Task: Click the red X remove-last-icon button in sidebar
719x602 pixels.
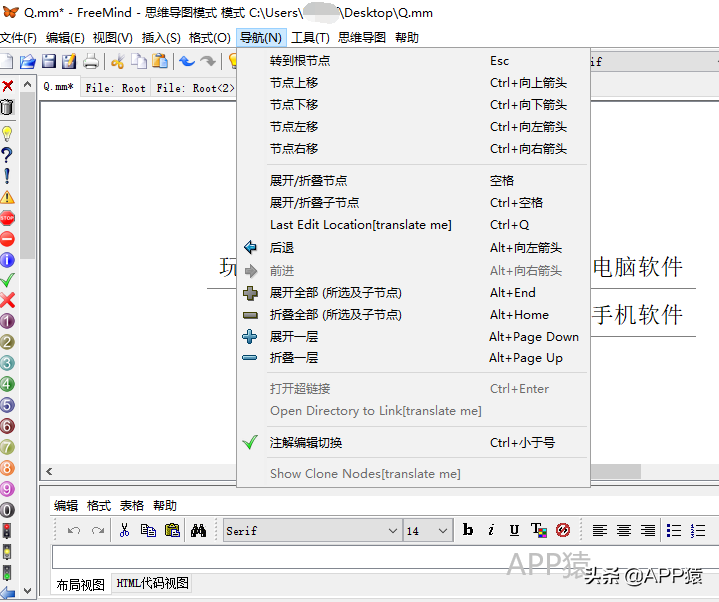Action: pyautogui.click(x=7, y=86)
